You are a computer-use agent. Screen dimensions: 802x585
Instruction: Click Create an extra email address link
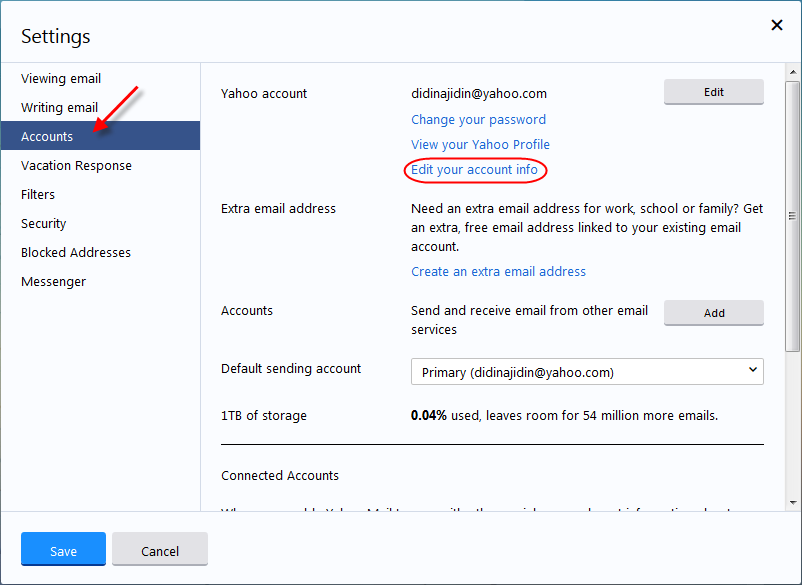[498, 272]
